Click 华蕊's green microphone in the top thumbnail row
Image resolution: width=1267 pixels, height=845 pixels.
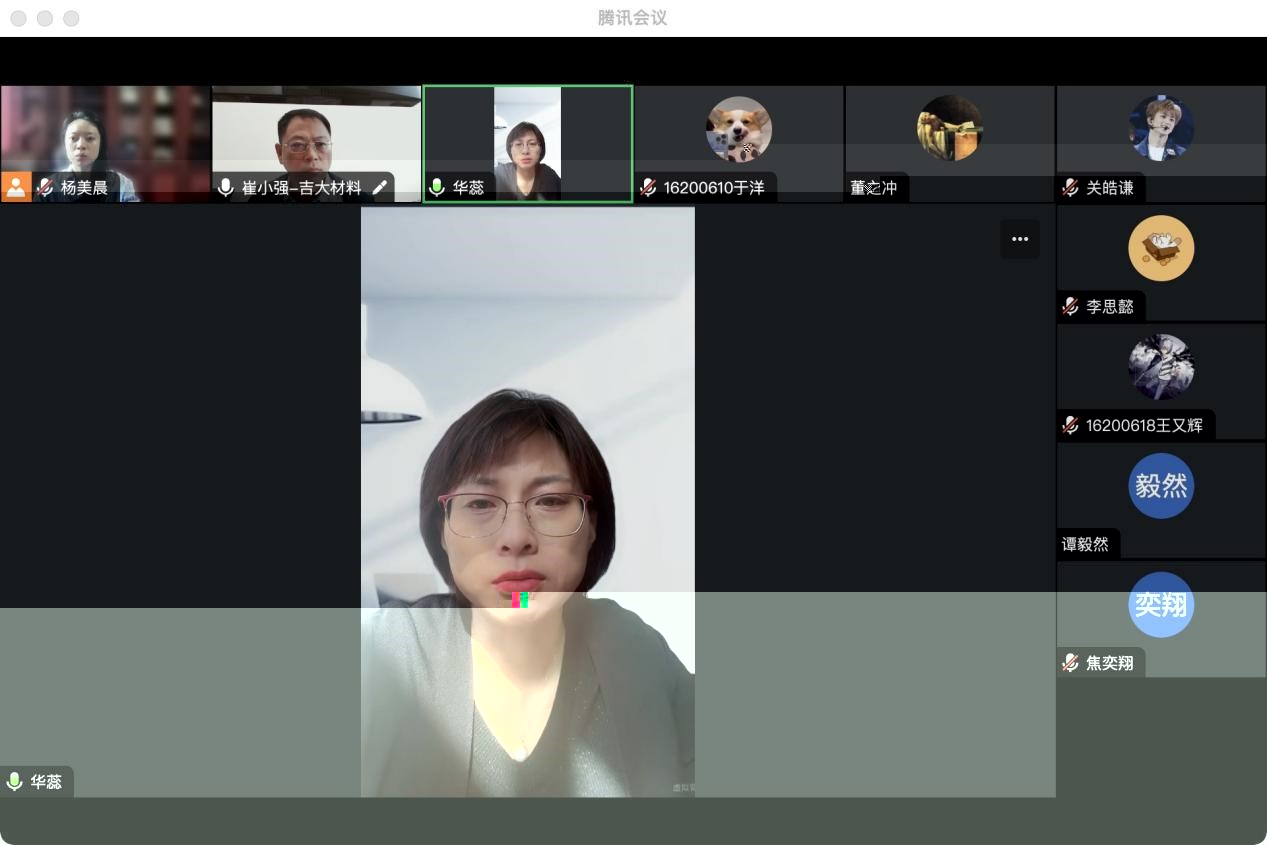[x=437, y=187]
